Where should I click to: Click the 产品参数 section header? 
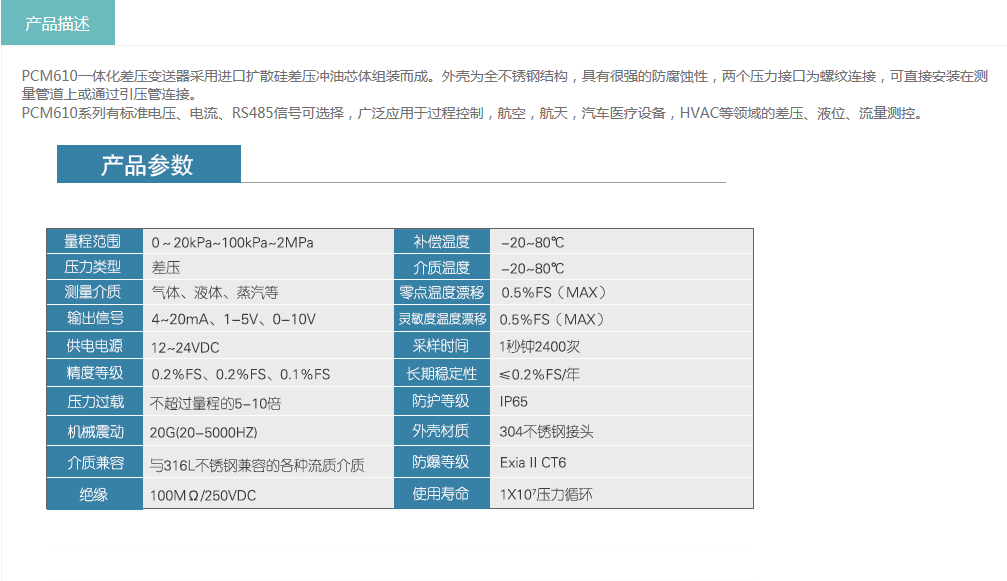pyautogui.click(x=148, y=164)
